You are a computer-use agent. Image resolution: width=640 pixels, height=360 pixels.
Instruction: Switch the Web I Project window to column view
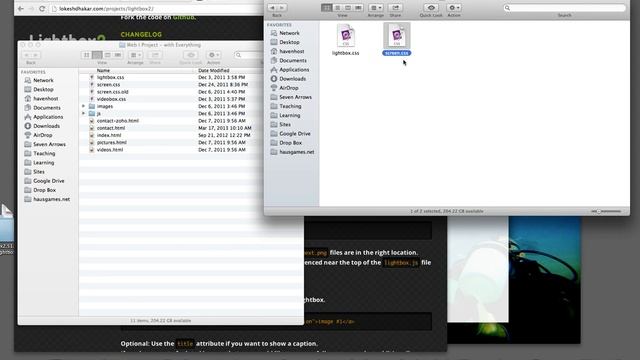107,55
